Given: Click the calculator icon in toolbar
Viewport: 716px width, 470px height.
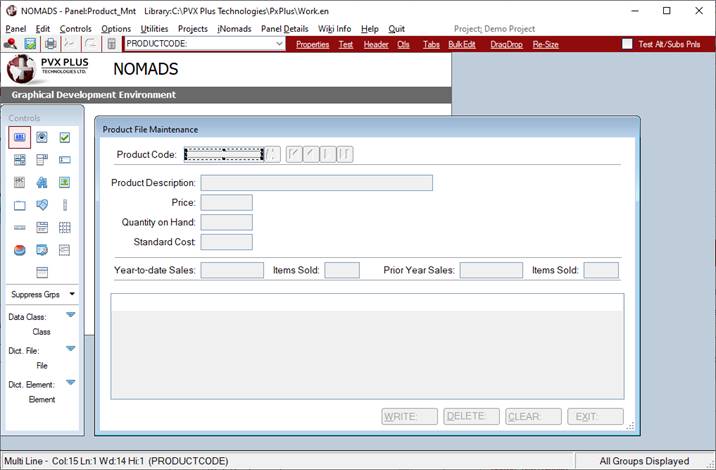Looking at the screenshot, I should pos(111,44).
